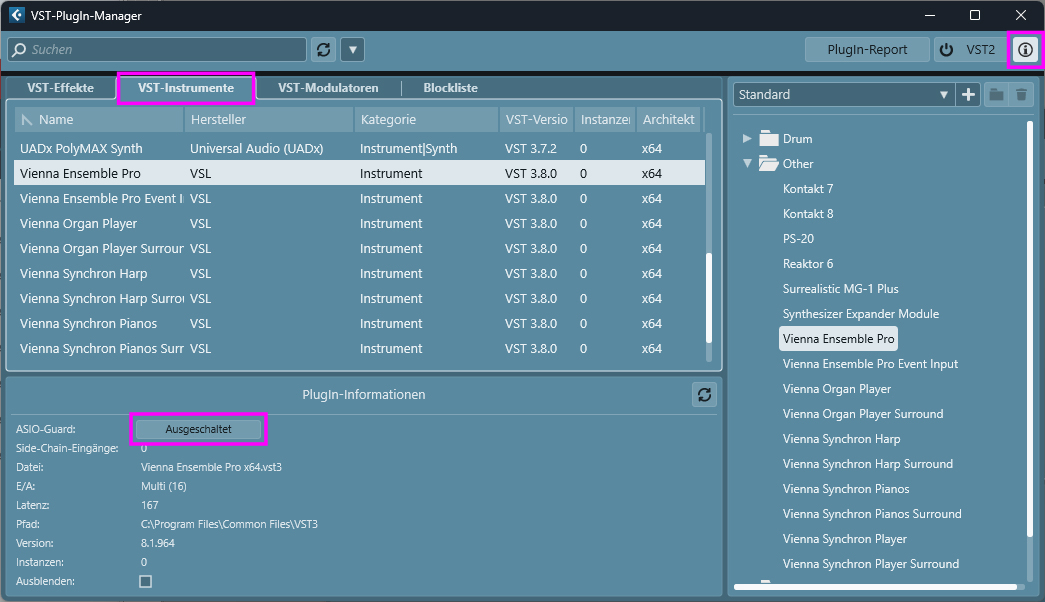This screenshot has height=602, width=1045.
Task: Switch to VST-Effekte tab
Action: tap(61, 88)
